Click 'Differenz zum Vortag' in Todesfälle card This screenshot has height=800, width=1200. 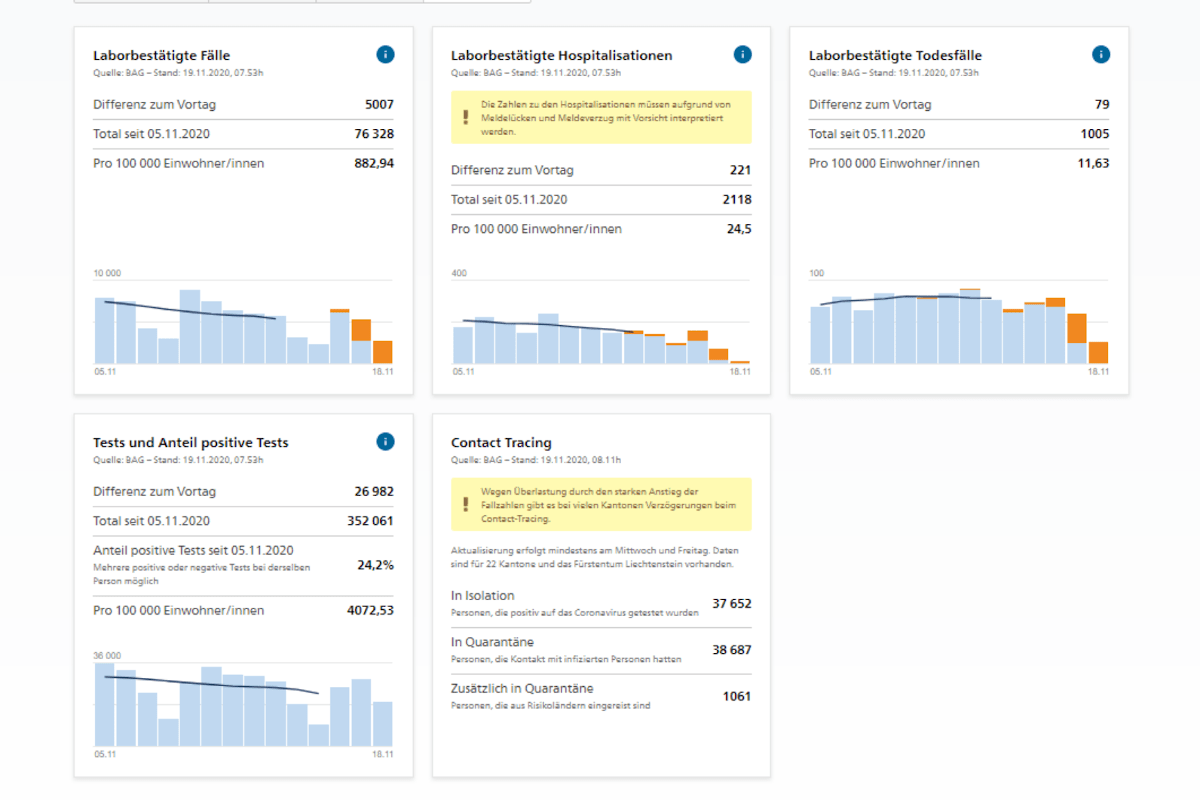pyautogui.click(x=870, y=104)
